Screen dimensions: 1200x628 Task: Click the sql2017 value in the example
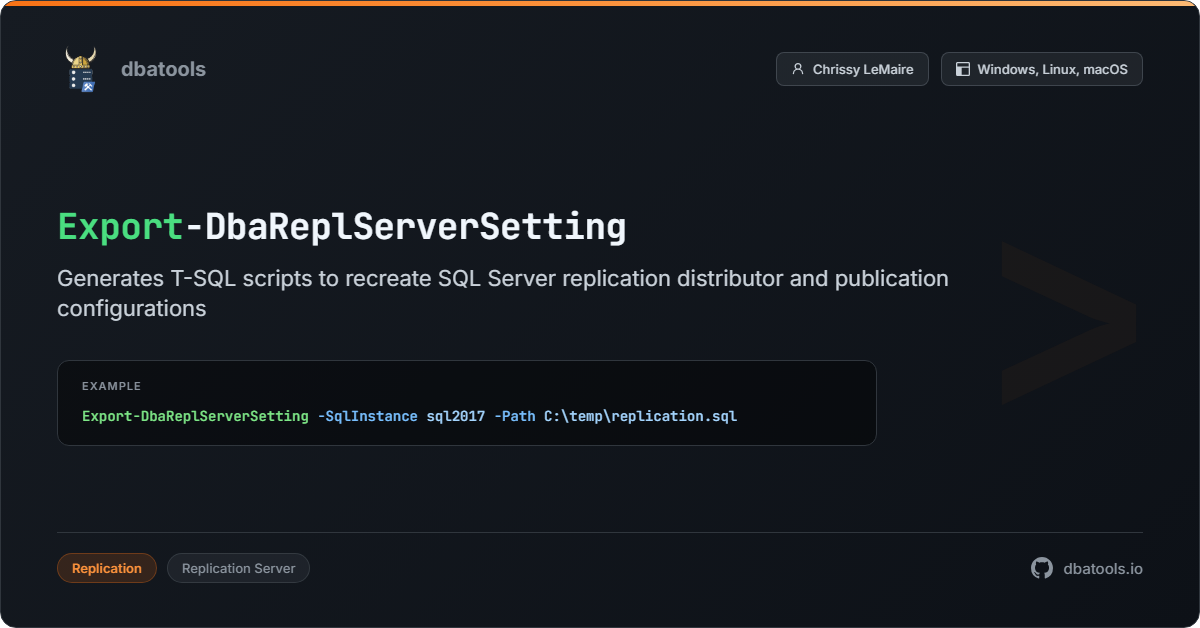pyautogui.click(x=456, y=415)
